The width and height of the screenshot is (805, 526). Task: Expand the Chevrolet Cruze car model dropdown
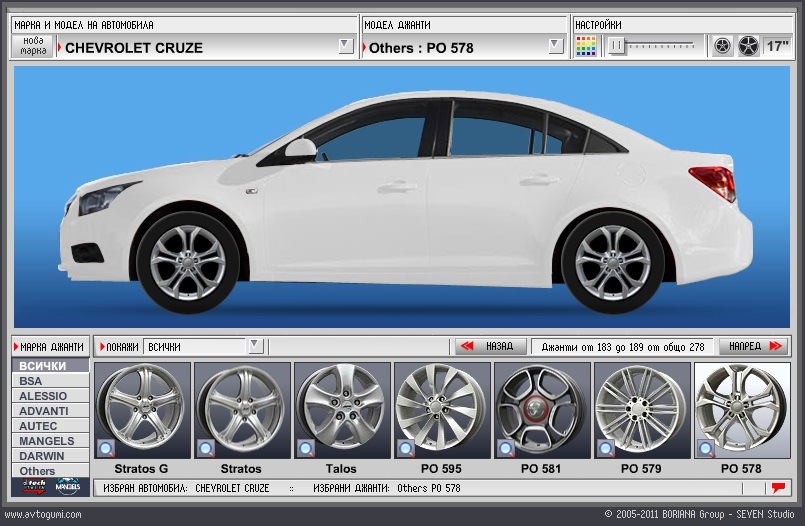tap(346, 46)
